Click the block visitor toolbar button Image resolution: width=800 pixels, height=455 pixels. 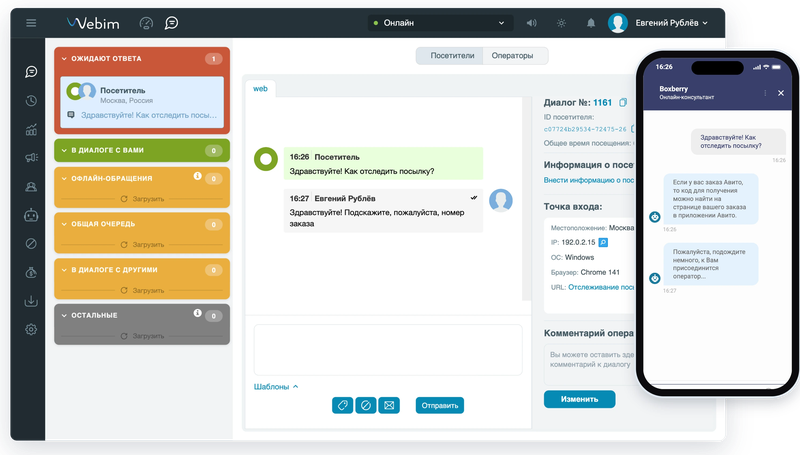366,406
